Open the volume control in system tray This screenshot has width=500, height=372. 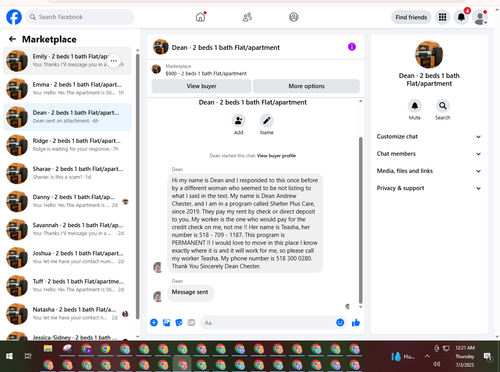(437, 364)
